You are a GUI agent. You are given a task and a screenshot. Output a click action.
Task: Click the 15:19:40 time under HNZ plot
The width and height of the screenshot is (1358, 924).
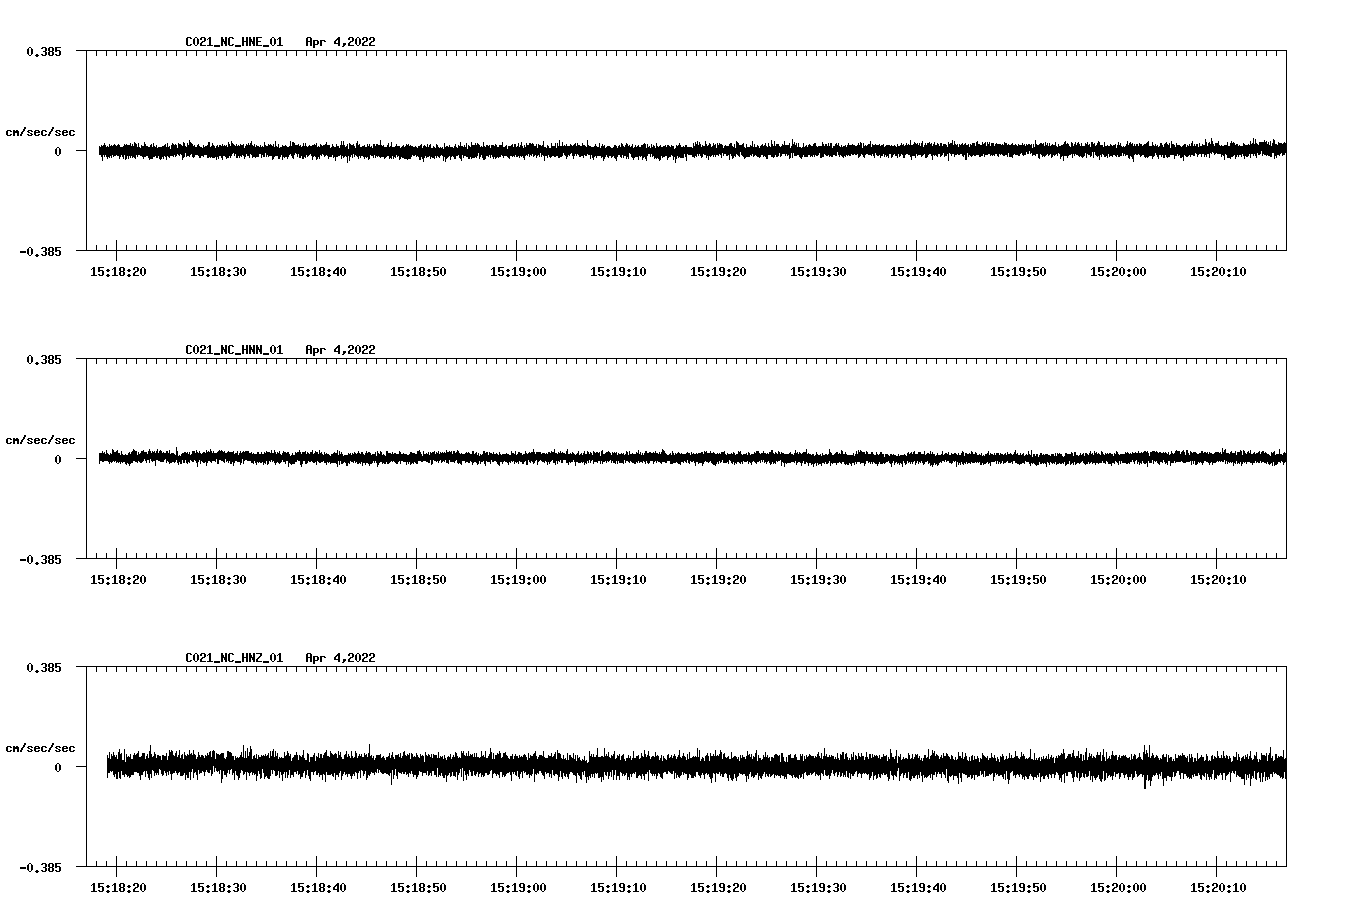(x=918, y=888)
